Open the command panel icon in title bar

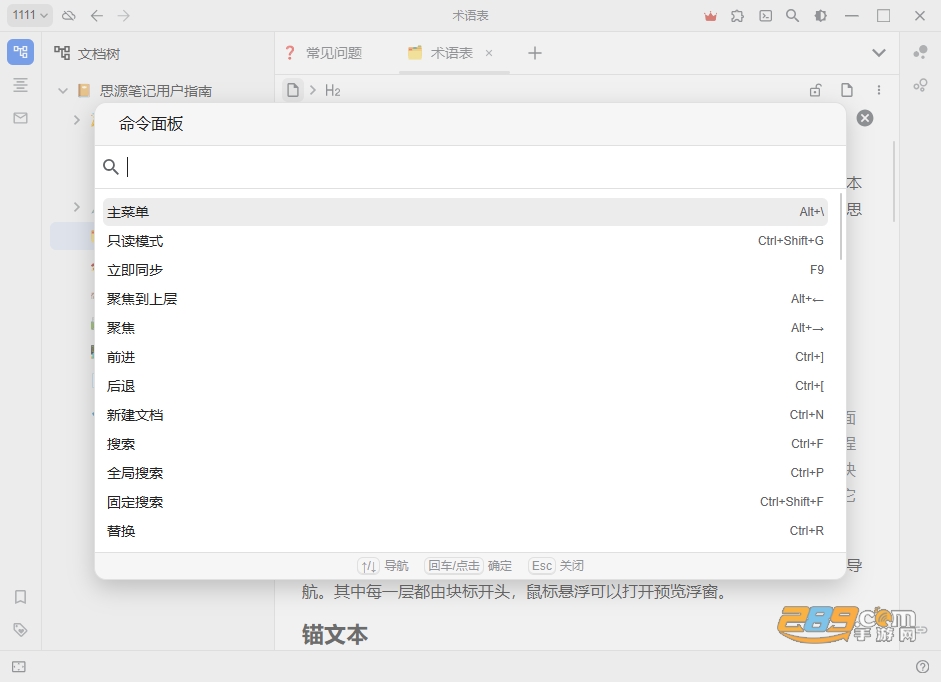point(766,16)
